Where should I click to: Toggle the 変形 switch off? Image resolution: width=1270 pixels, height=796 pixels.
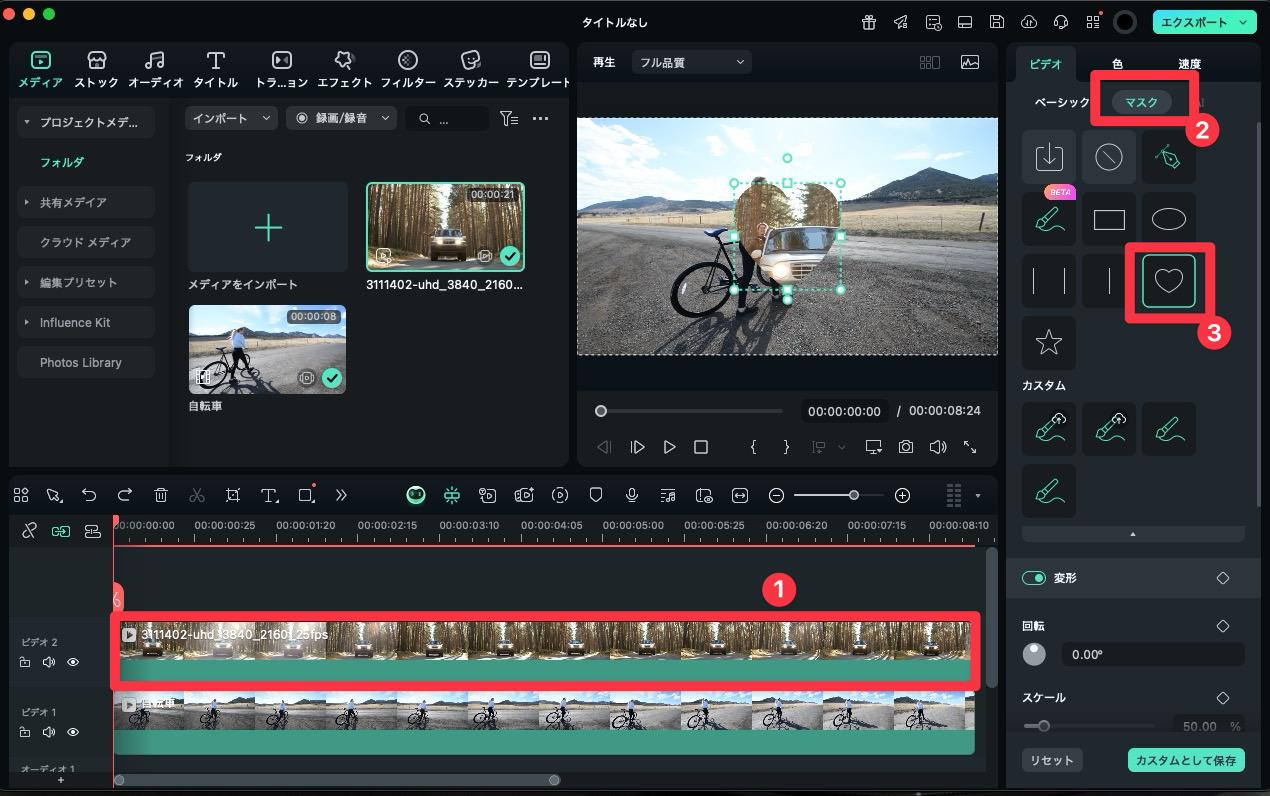1033,578
